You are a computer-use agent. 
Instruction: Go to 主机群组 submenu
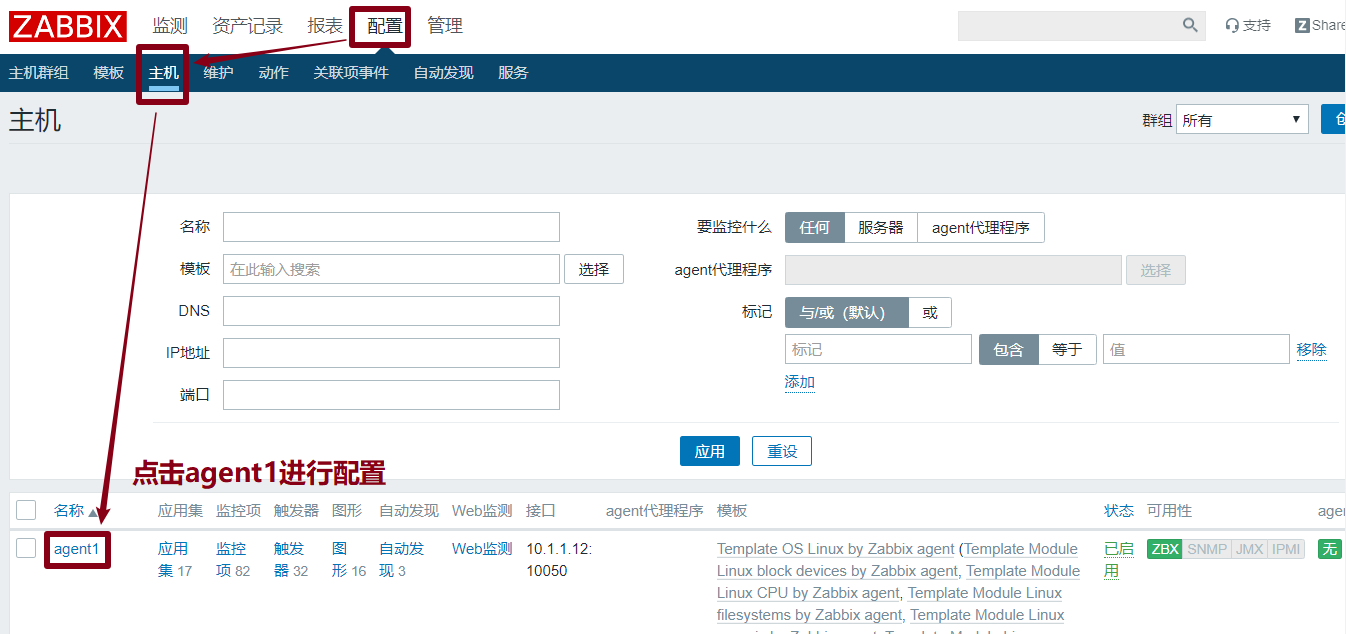point(39,73)
